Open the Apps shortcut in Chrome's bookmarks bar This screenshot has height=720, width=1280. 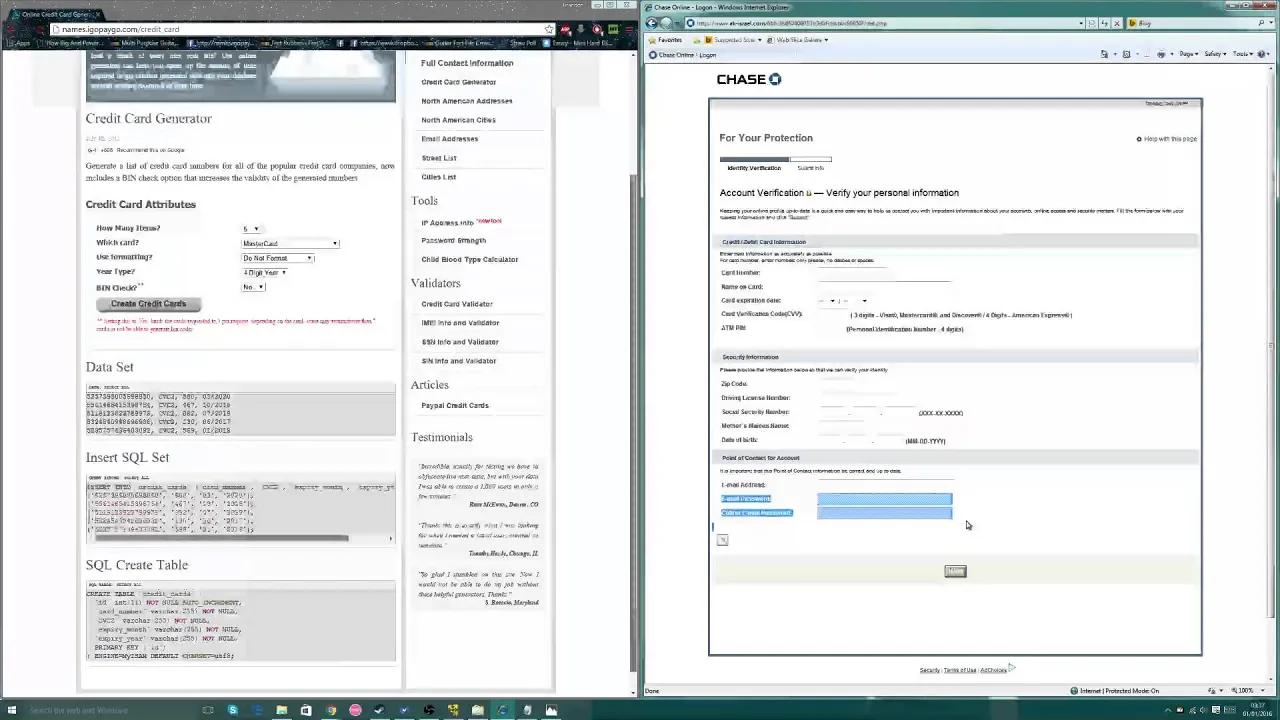(17, 43)
